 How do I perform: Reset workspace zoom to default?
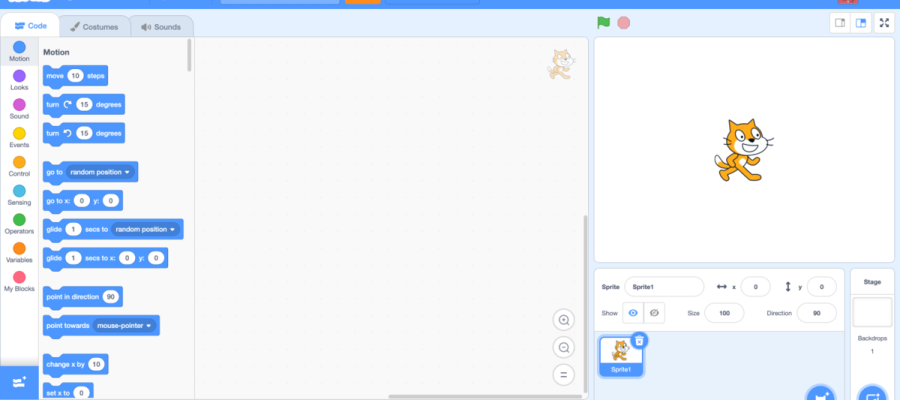click(564, 375)
